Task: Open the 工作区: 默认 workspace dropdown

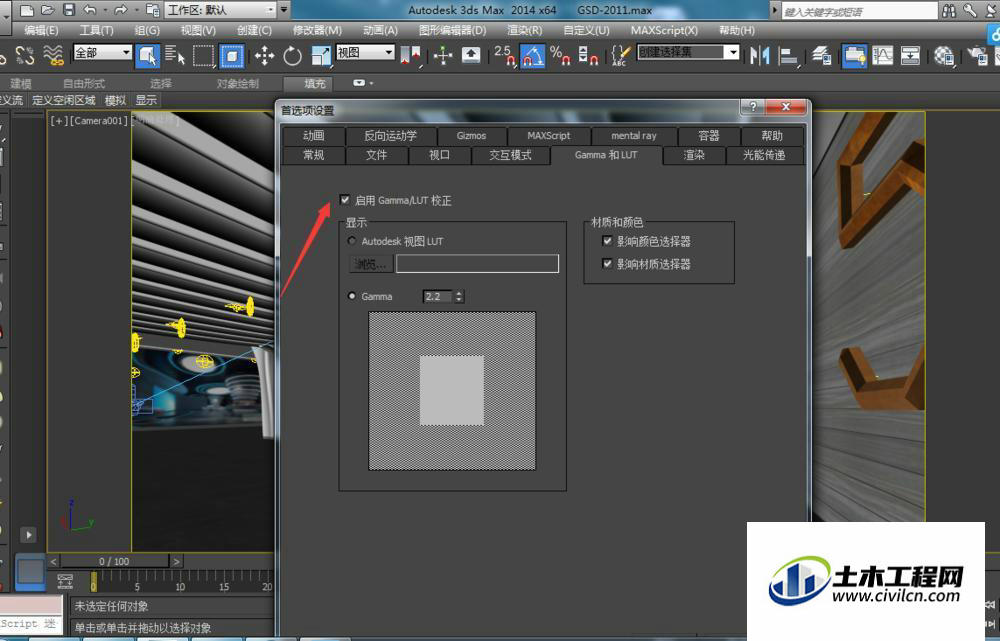Action: pyautogui.click(x=221, y=10)
